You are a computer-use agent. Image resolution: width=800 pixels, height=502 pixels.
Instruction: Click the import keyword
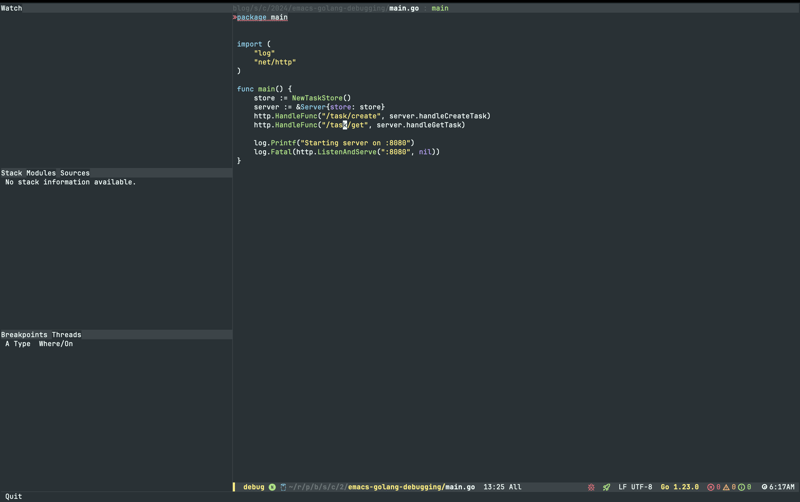[249, 44]
